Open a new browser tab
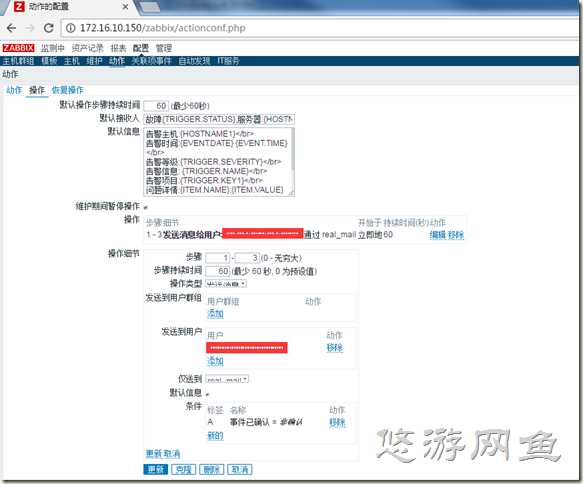 click(149, 6)
